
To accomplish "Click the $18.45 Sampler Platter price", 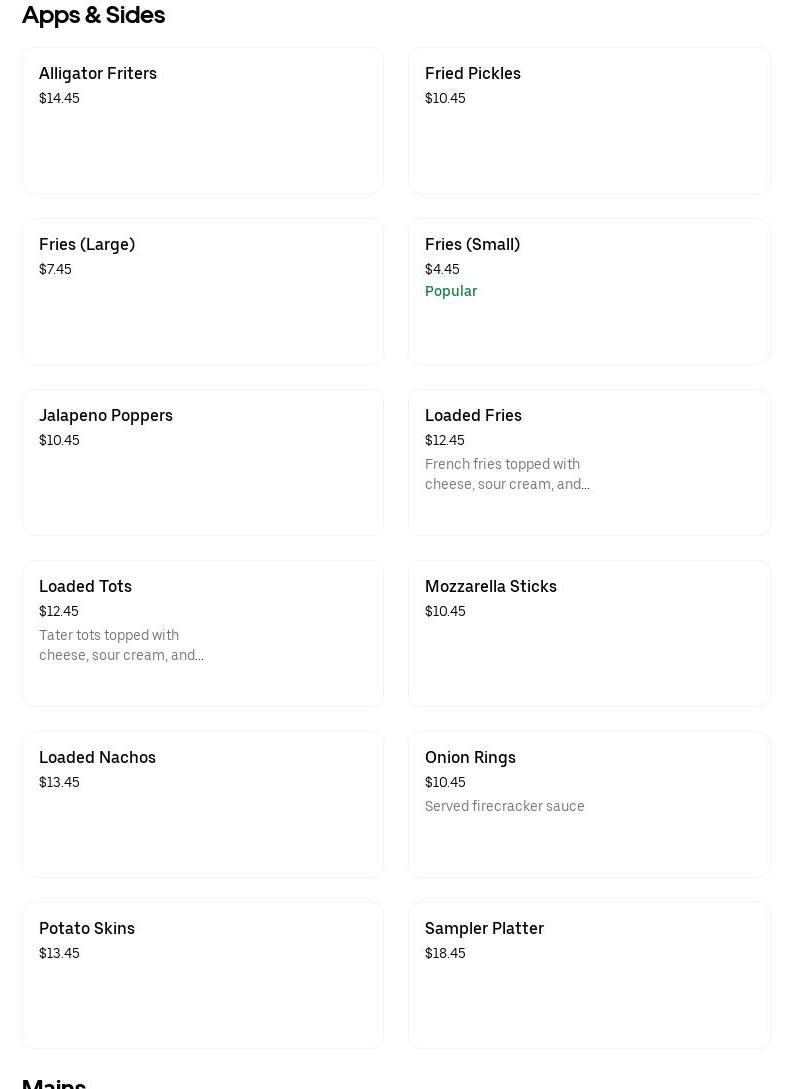I will [x=445, y=953].
